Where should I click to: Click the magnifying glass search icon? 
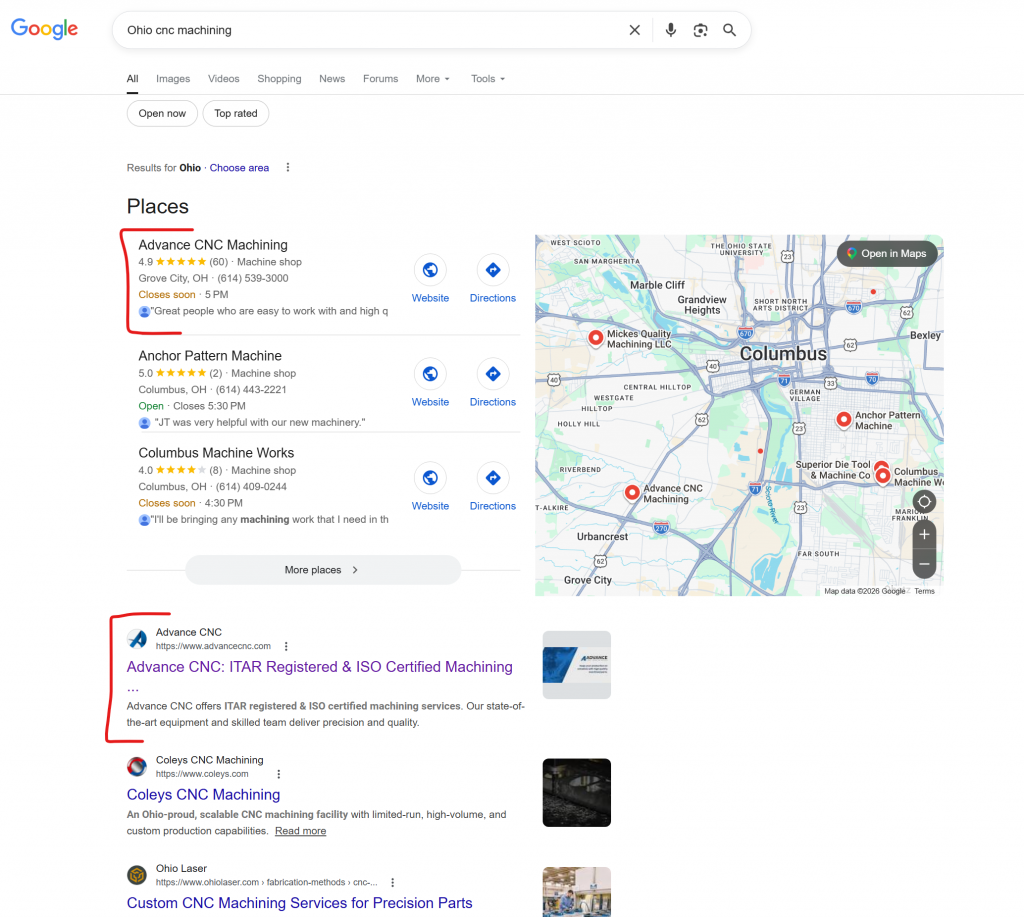tap(729, 30)
